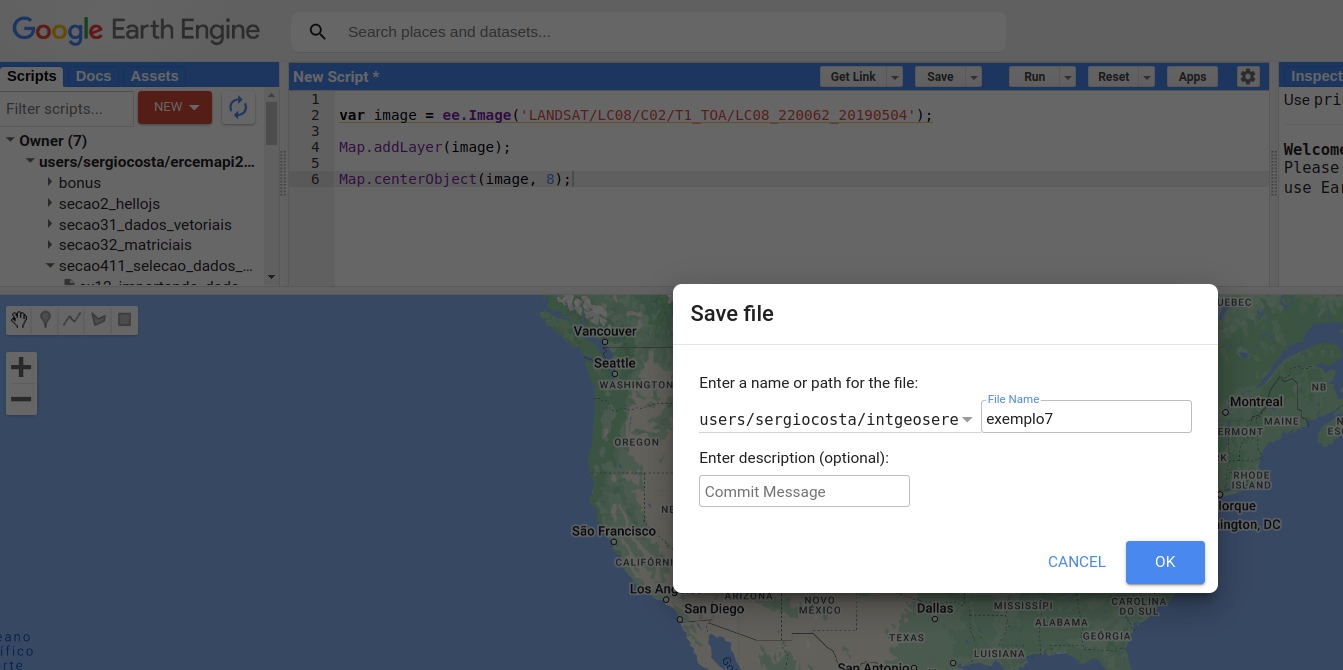Open the NEW script dropdown button
1343x670 pixels.
[175, 107]
